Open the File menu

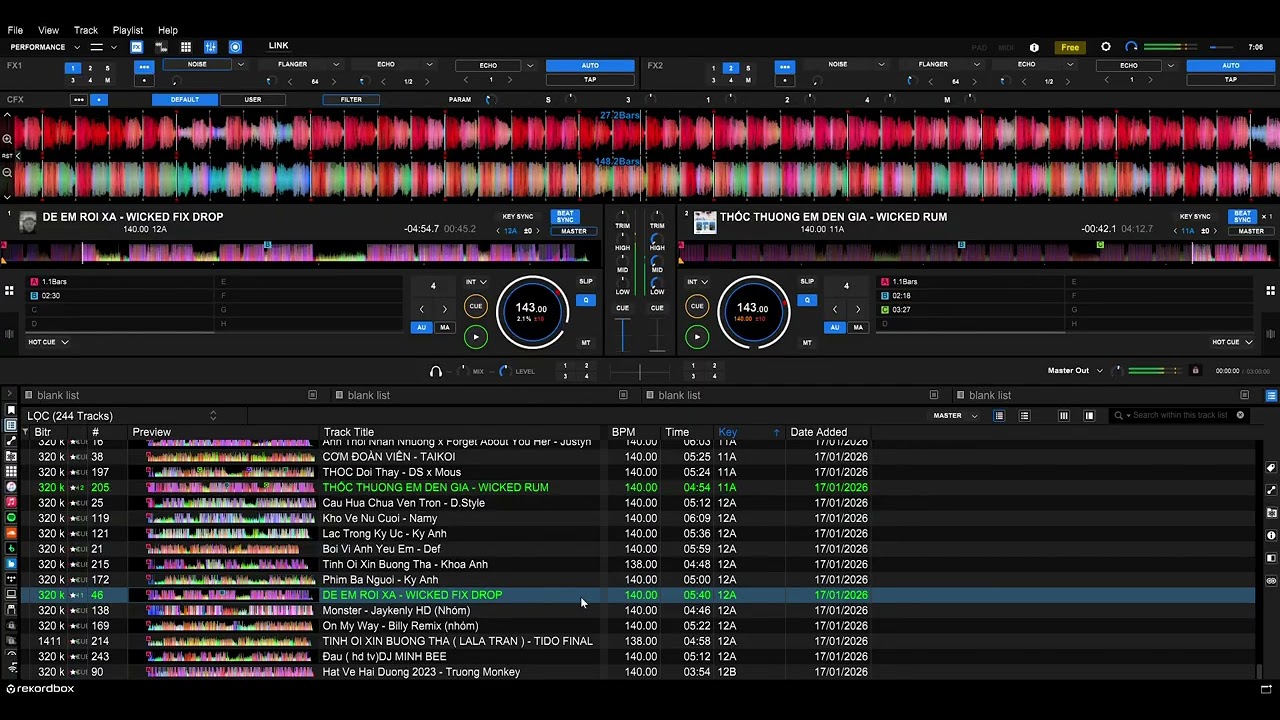(x=15, y=30)
